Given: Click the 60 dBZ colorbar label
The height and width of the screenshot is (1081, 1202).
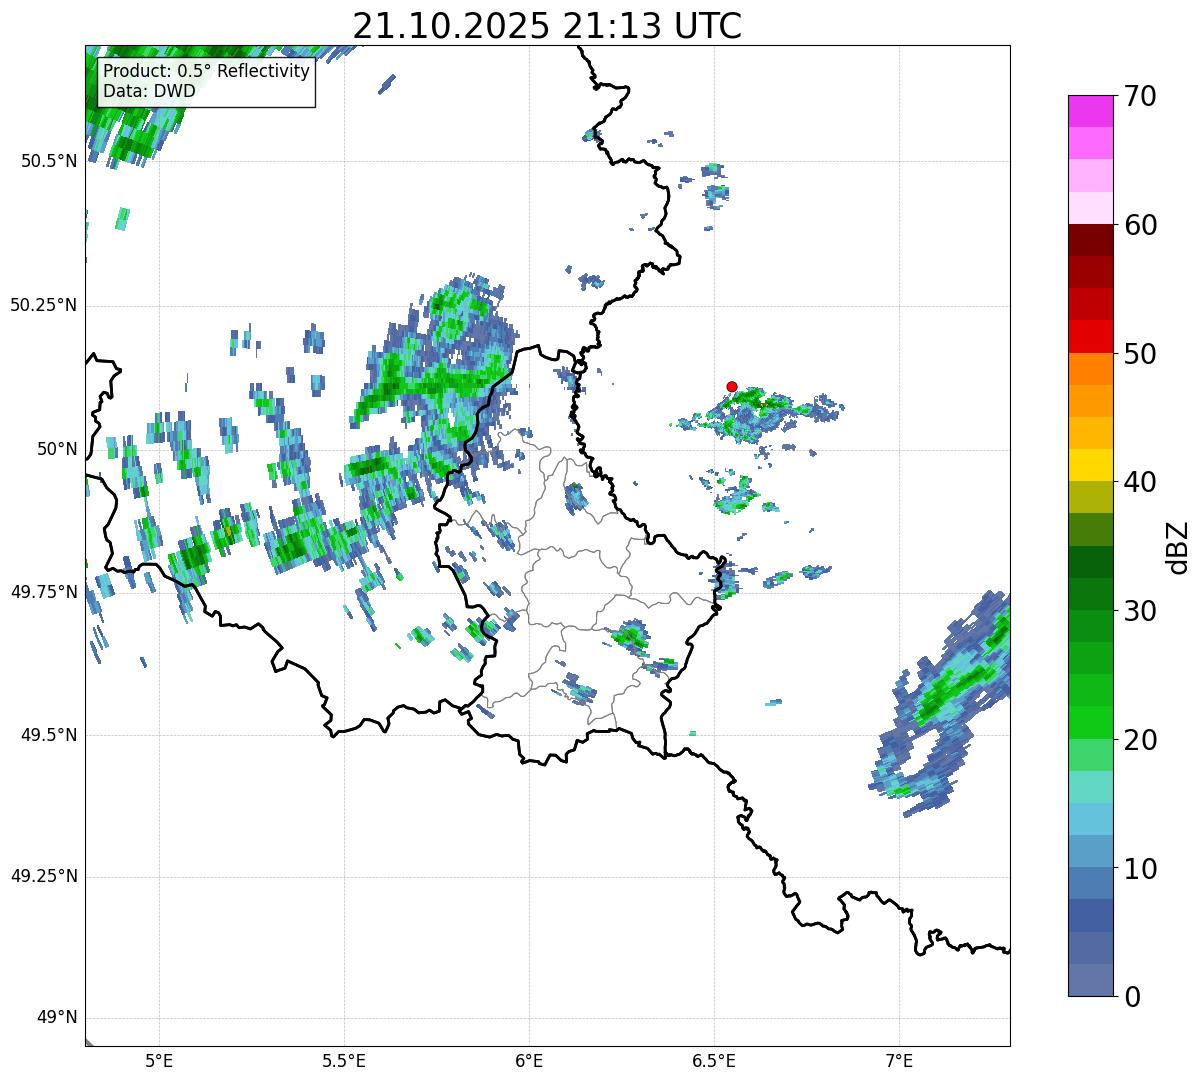Looking at the screenshot, I should pos(1141,225).
